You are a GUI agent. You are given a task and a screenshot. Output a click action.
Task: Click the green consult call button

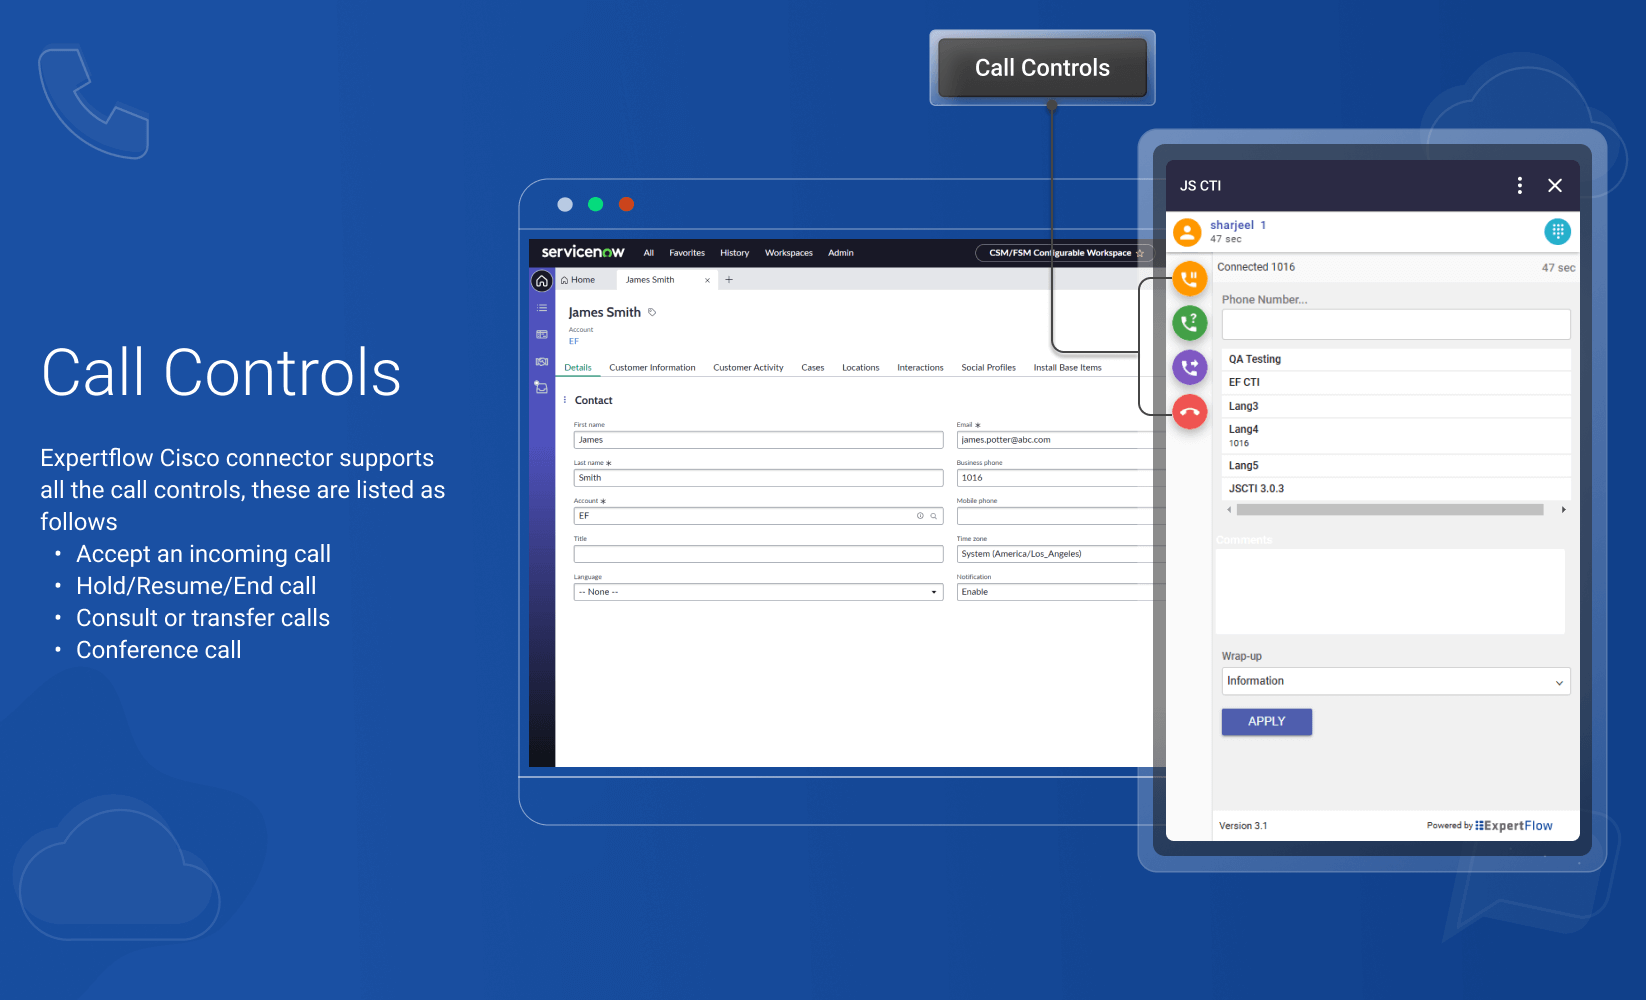click(x=1189, y=323)
